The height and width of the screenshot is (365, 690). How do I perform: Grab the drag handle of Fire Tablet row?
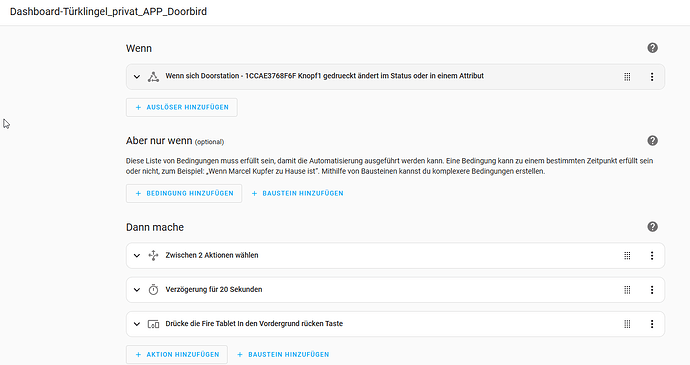(627, 324)
